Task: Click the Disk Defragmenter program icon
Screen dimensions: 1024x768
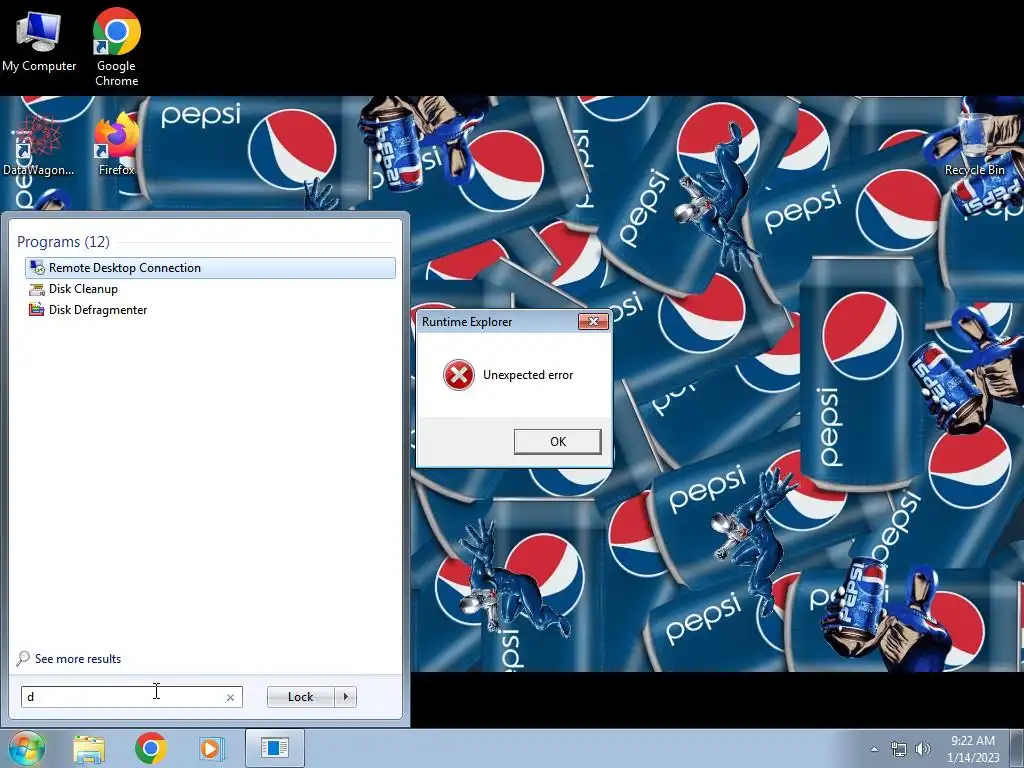Action: tap(37, 310)
